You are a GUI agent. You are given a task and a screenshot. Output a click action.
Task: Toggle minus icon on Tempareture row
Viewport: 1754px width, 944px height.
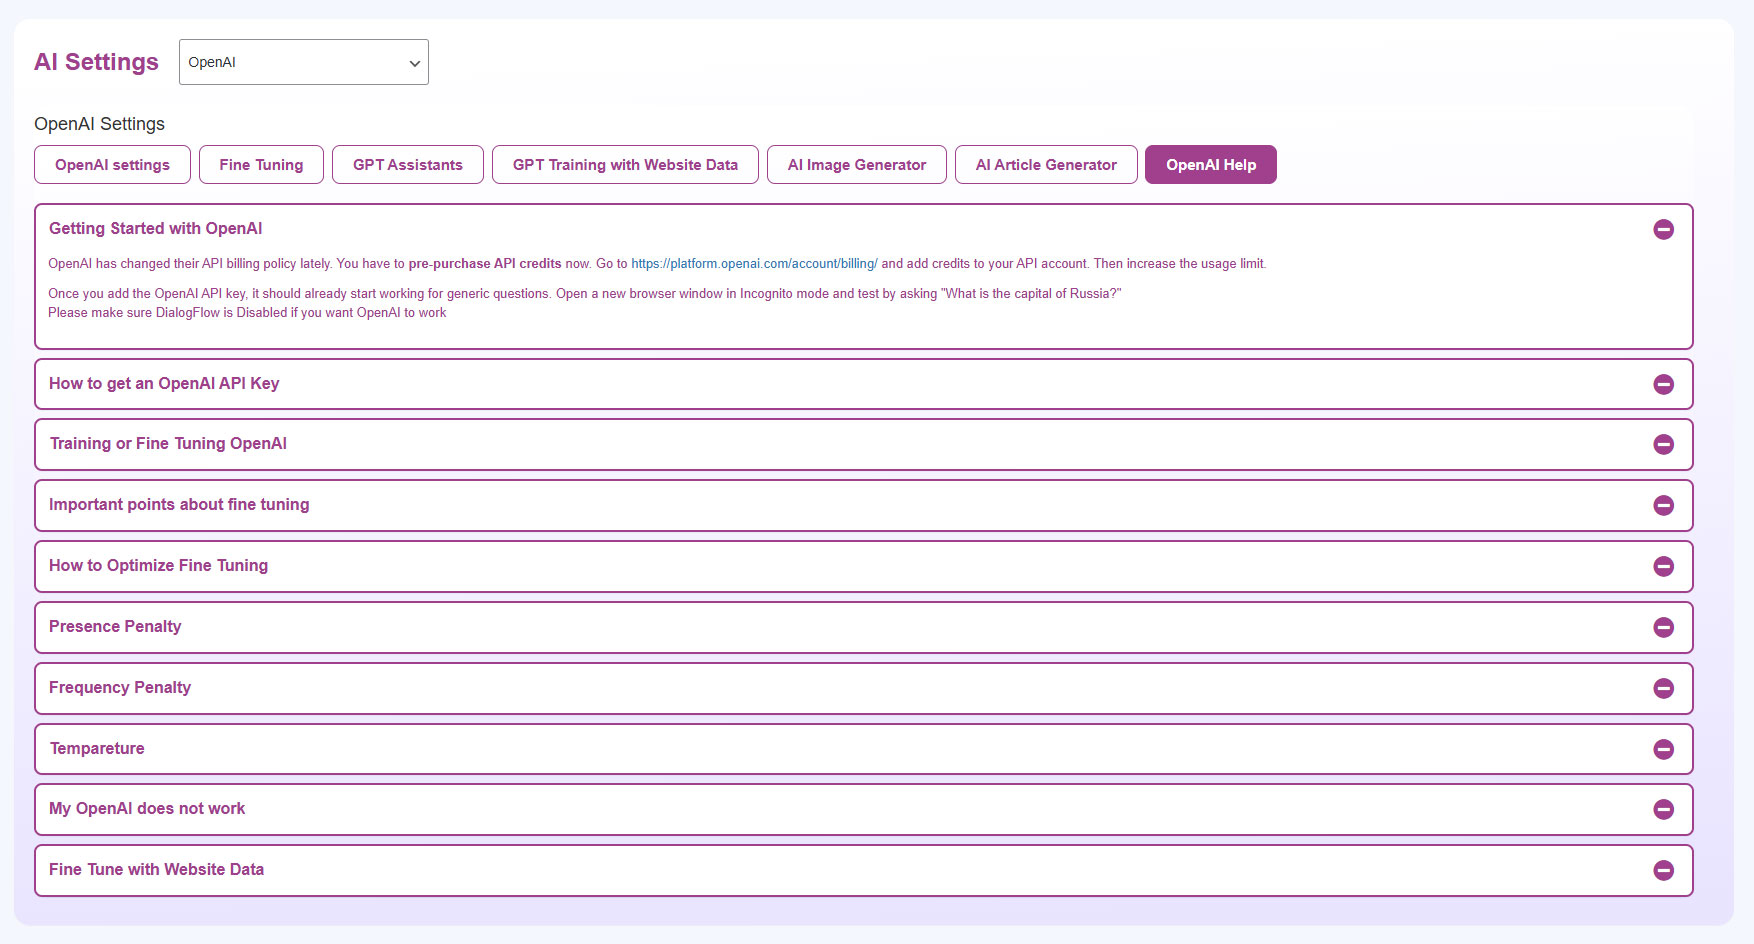[1663, 749]
